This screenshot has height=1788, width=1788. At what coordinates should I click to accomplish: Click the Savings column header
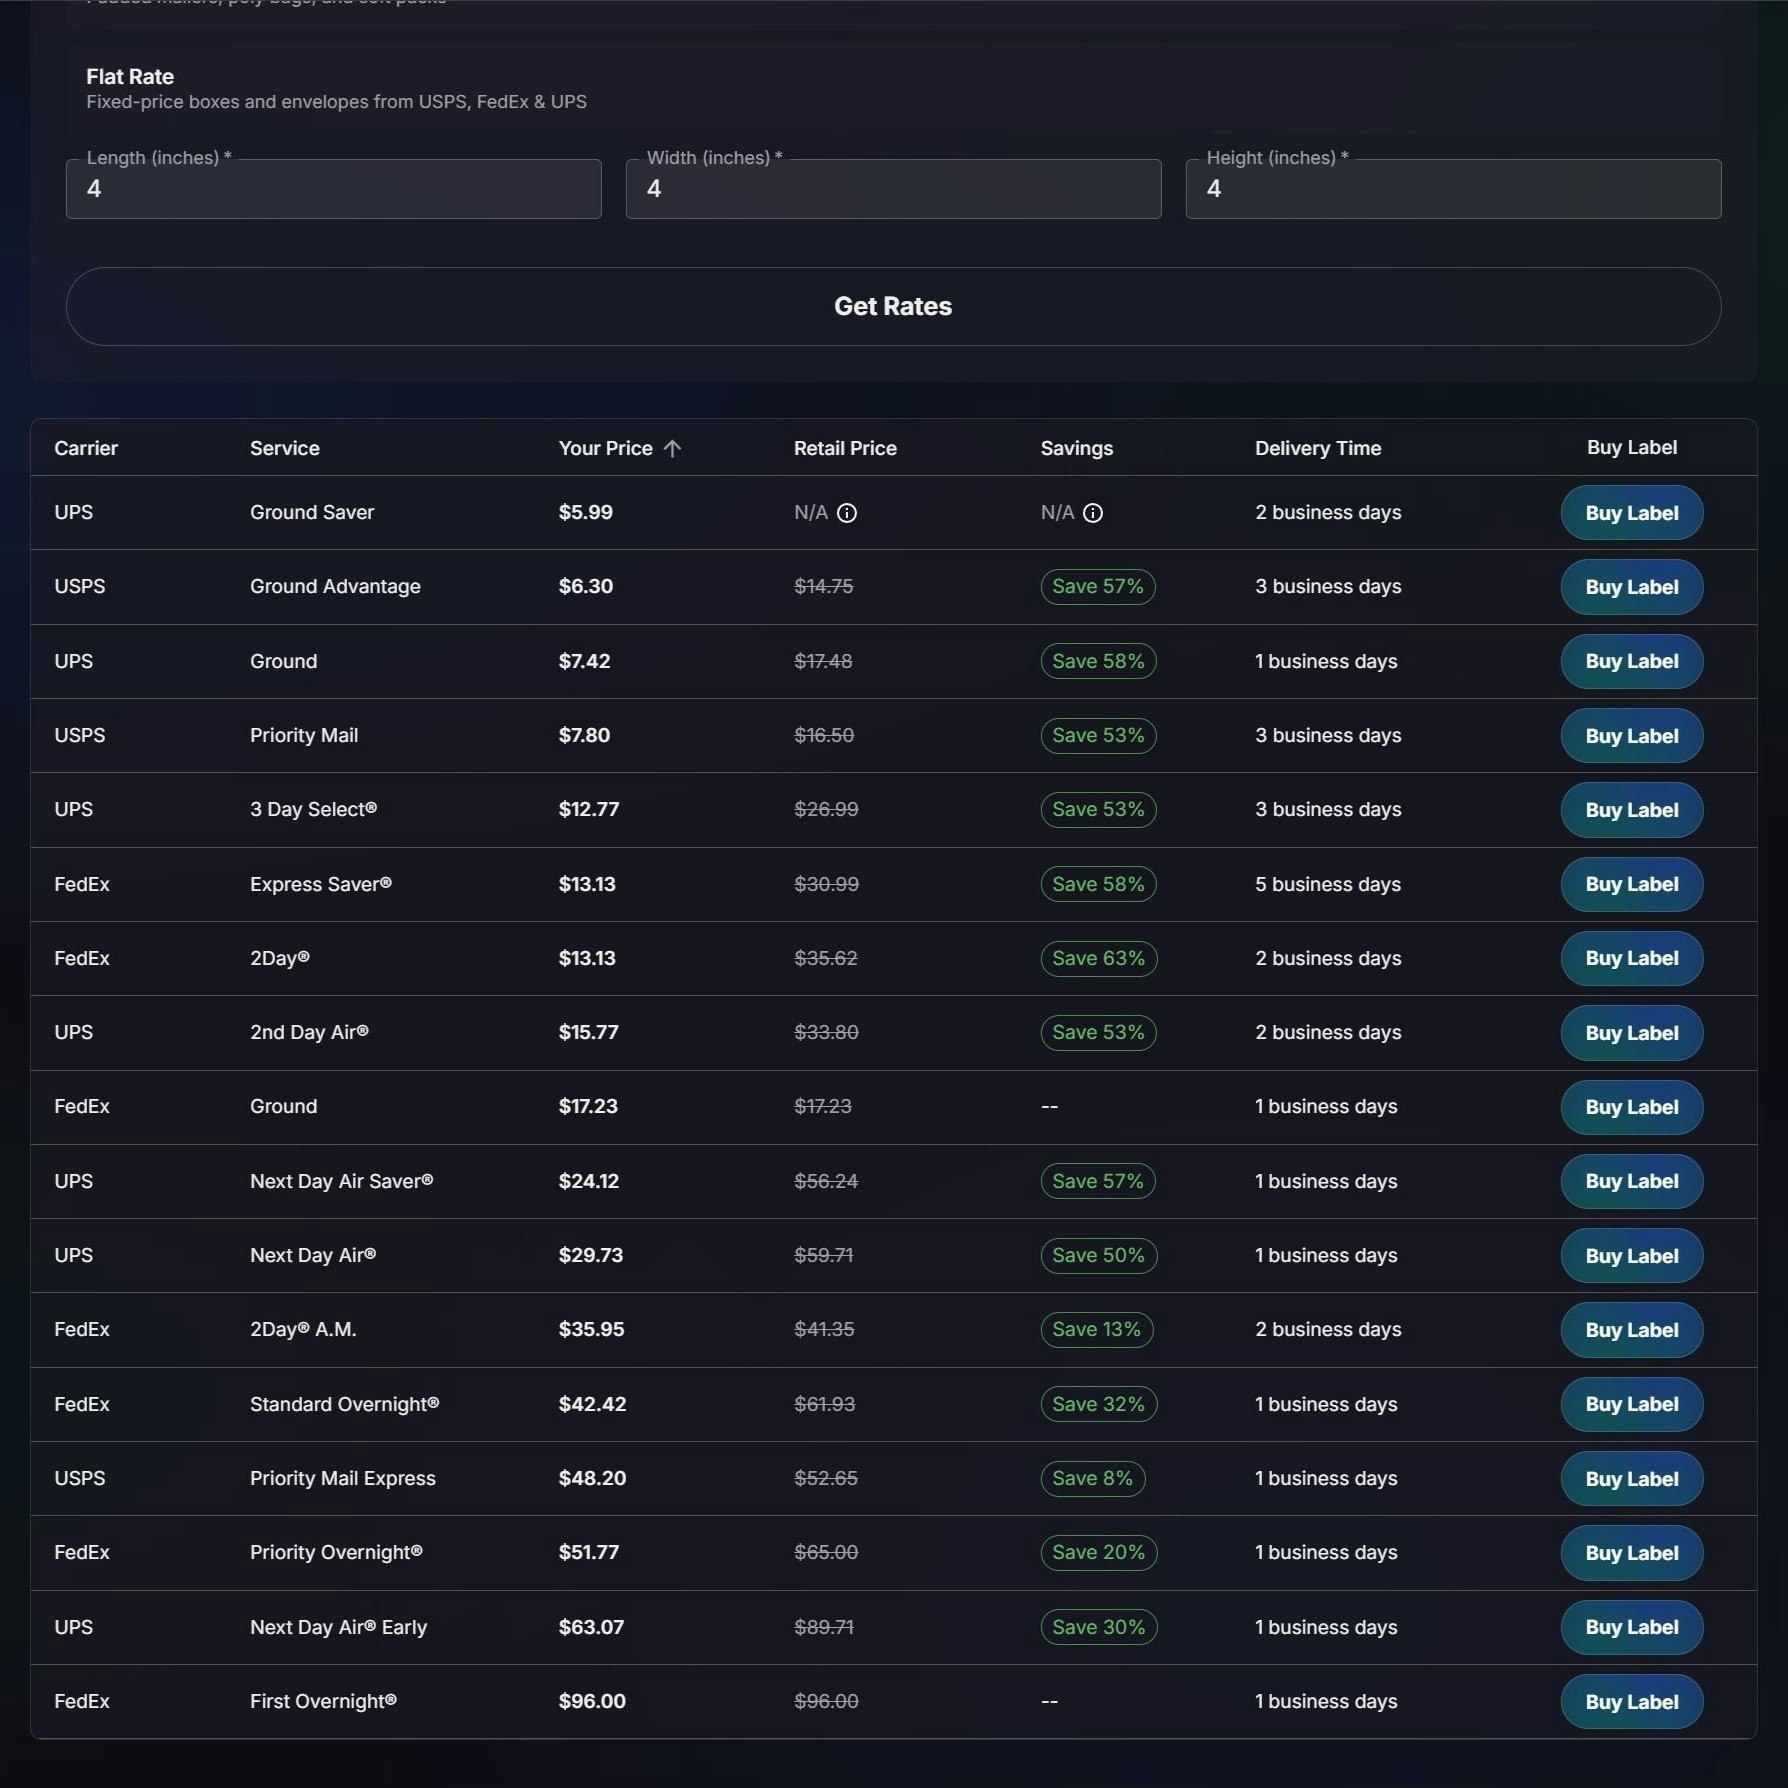(1076, 448)
